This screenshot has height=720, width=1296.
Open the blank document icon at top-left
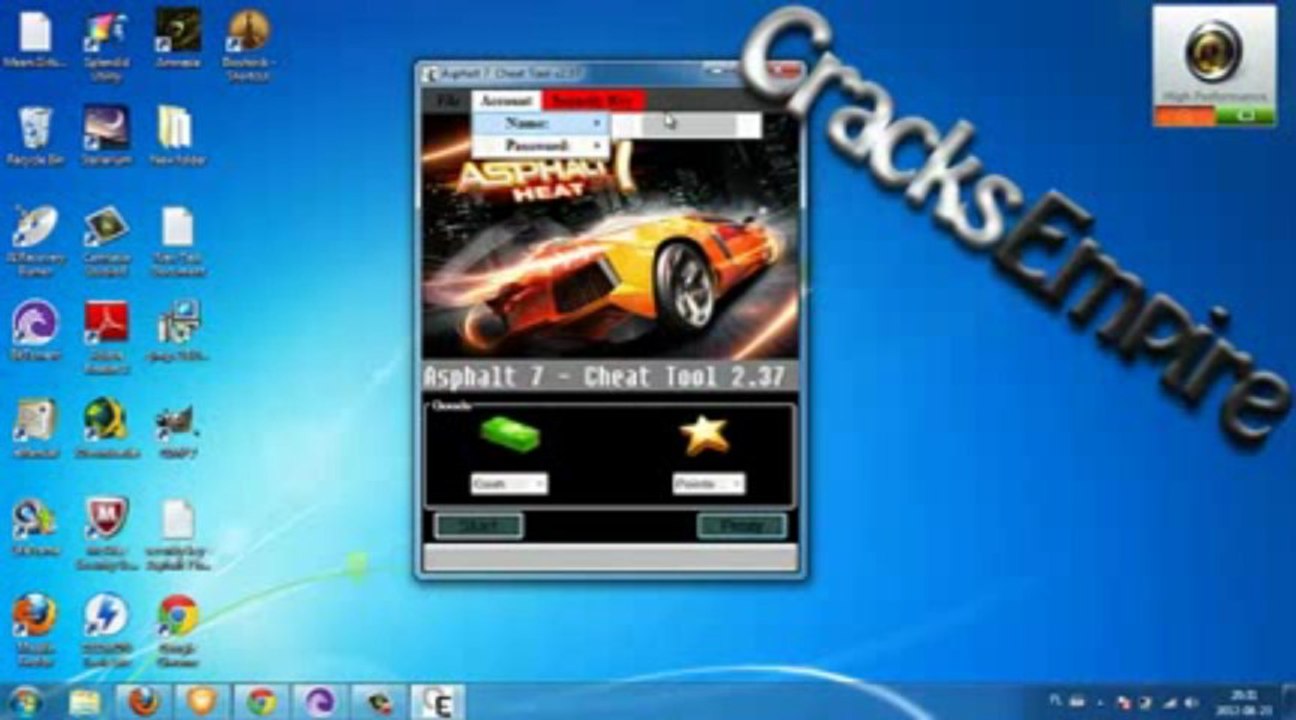tap(35, 40)
